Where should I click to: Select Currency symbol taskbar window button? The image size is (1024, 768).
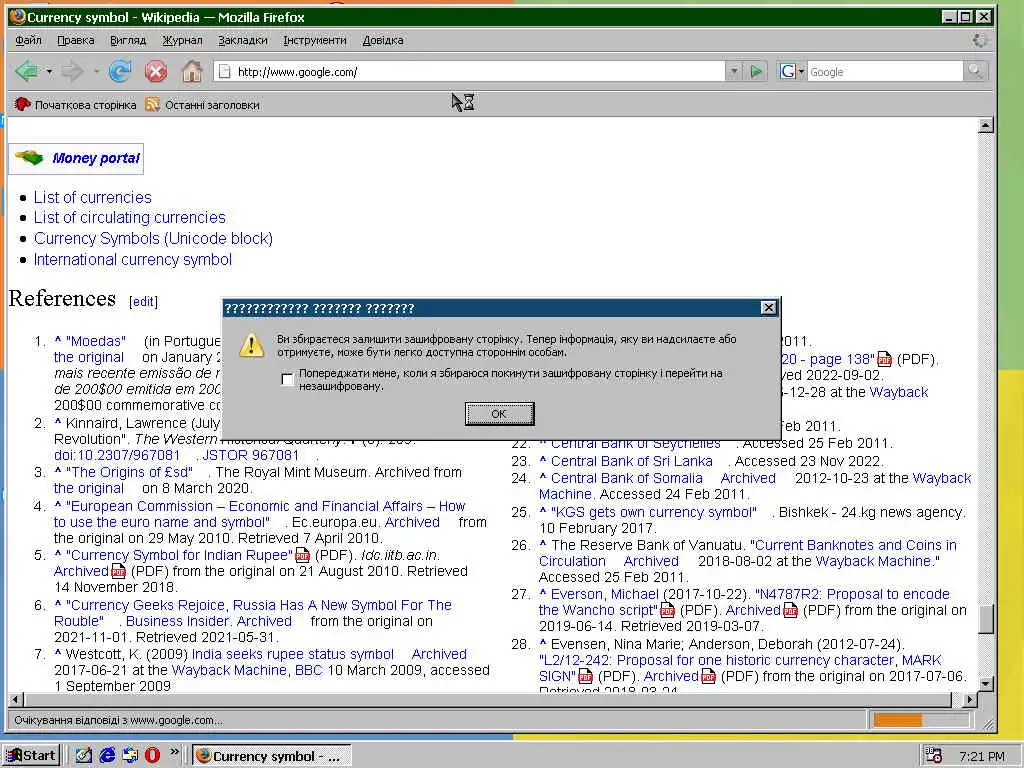coord(272,756)
